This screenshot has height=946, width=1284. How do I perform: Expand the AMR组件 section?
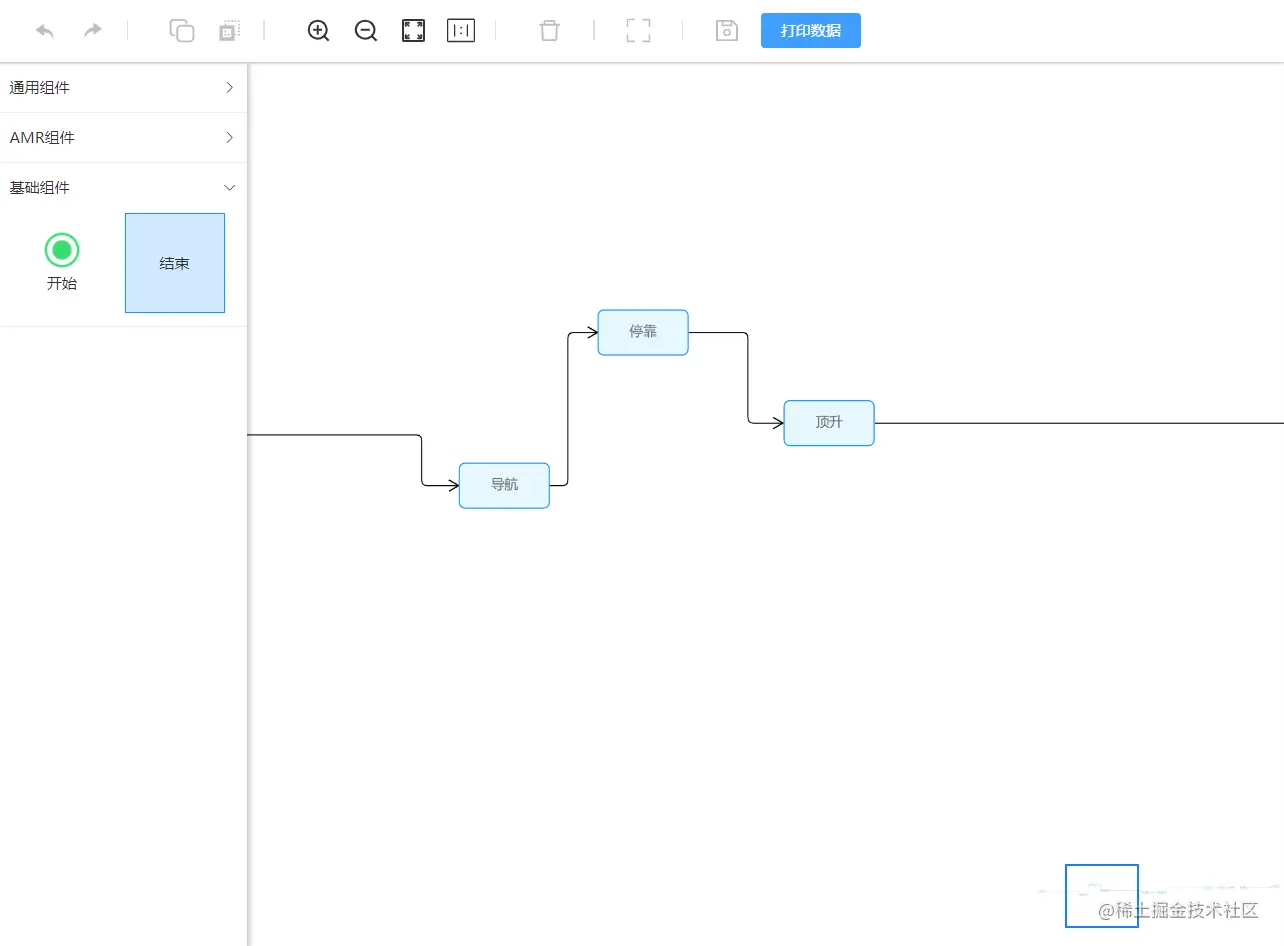click(123, 138)
